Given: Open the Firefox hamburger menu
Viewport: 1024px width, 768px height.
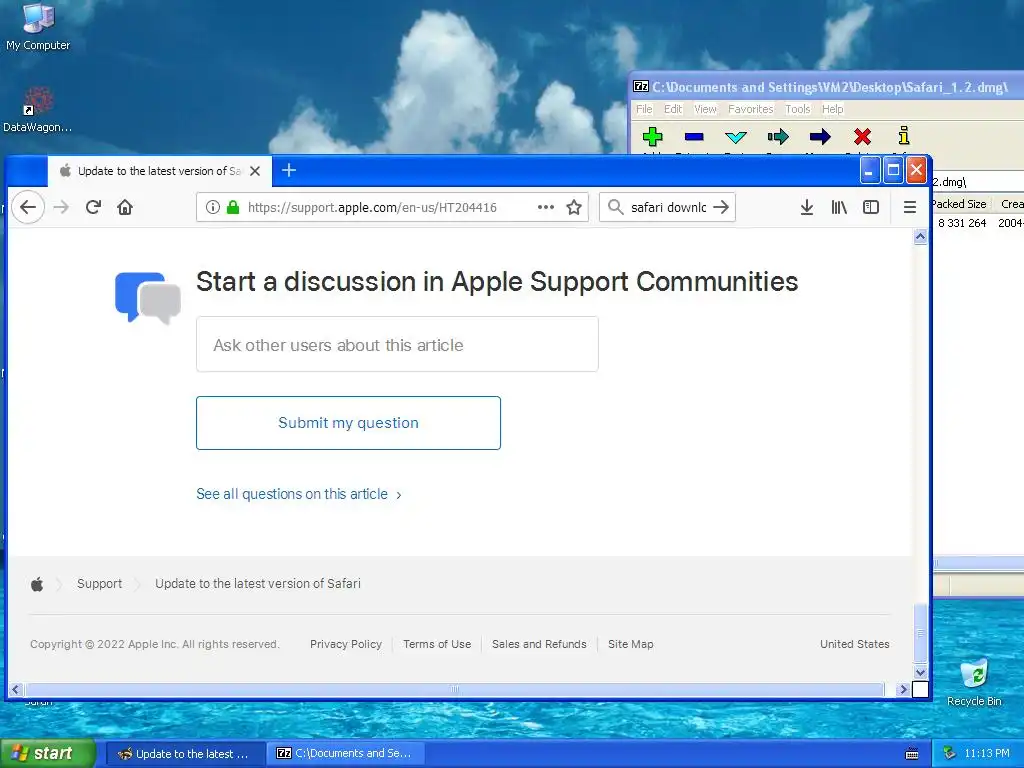Looking at the screenshot, I should pos(910,207).
